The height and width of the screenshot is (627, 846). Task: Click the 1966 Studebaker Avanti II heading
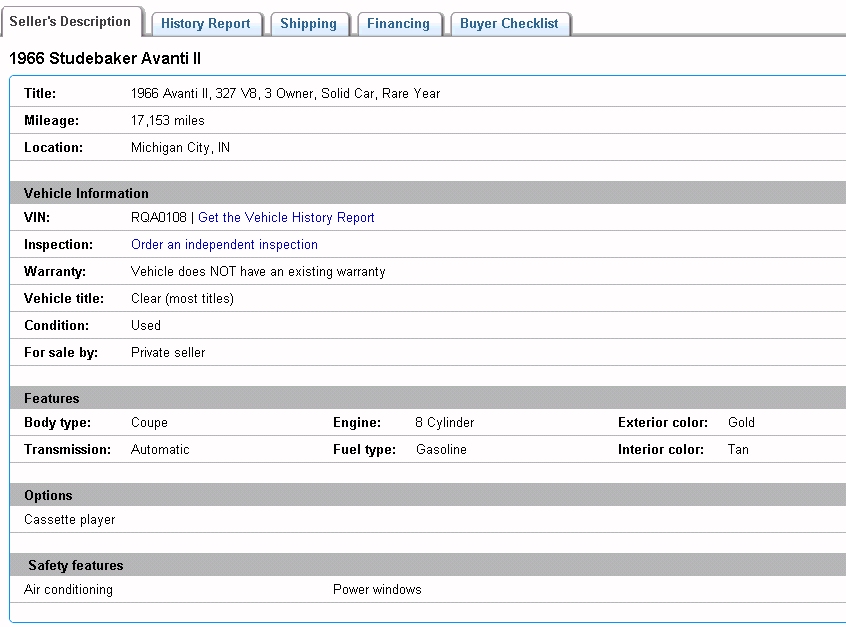(x=105, y=58)
